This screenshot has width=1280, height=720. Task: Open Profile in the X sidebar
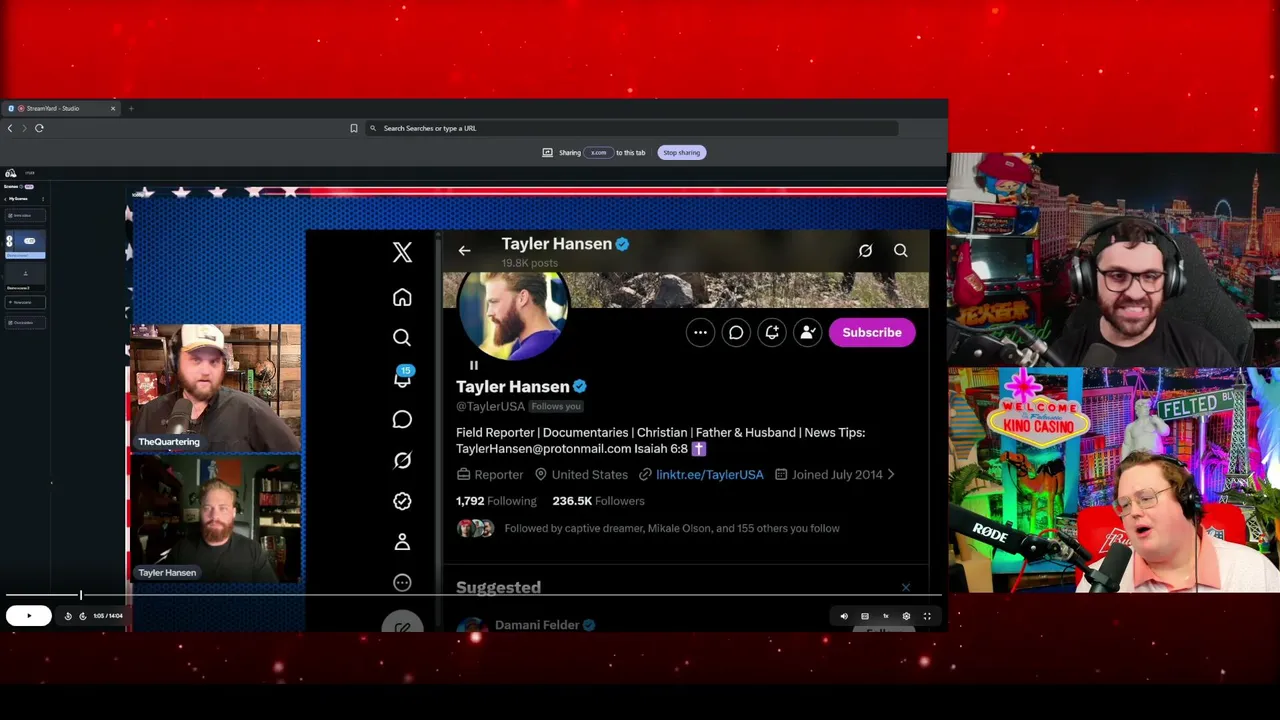coord(402,542)
